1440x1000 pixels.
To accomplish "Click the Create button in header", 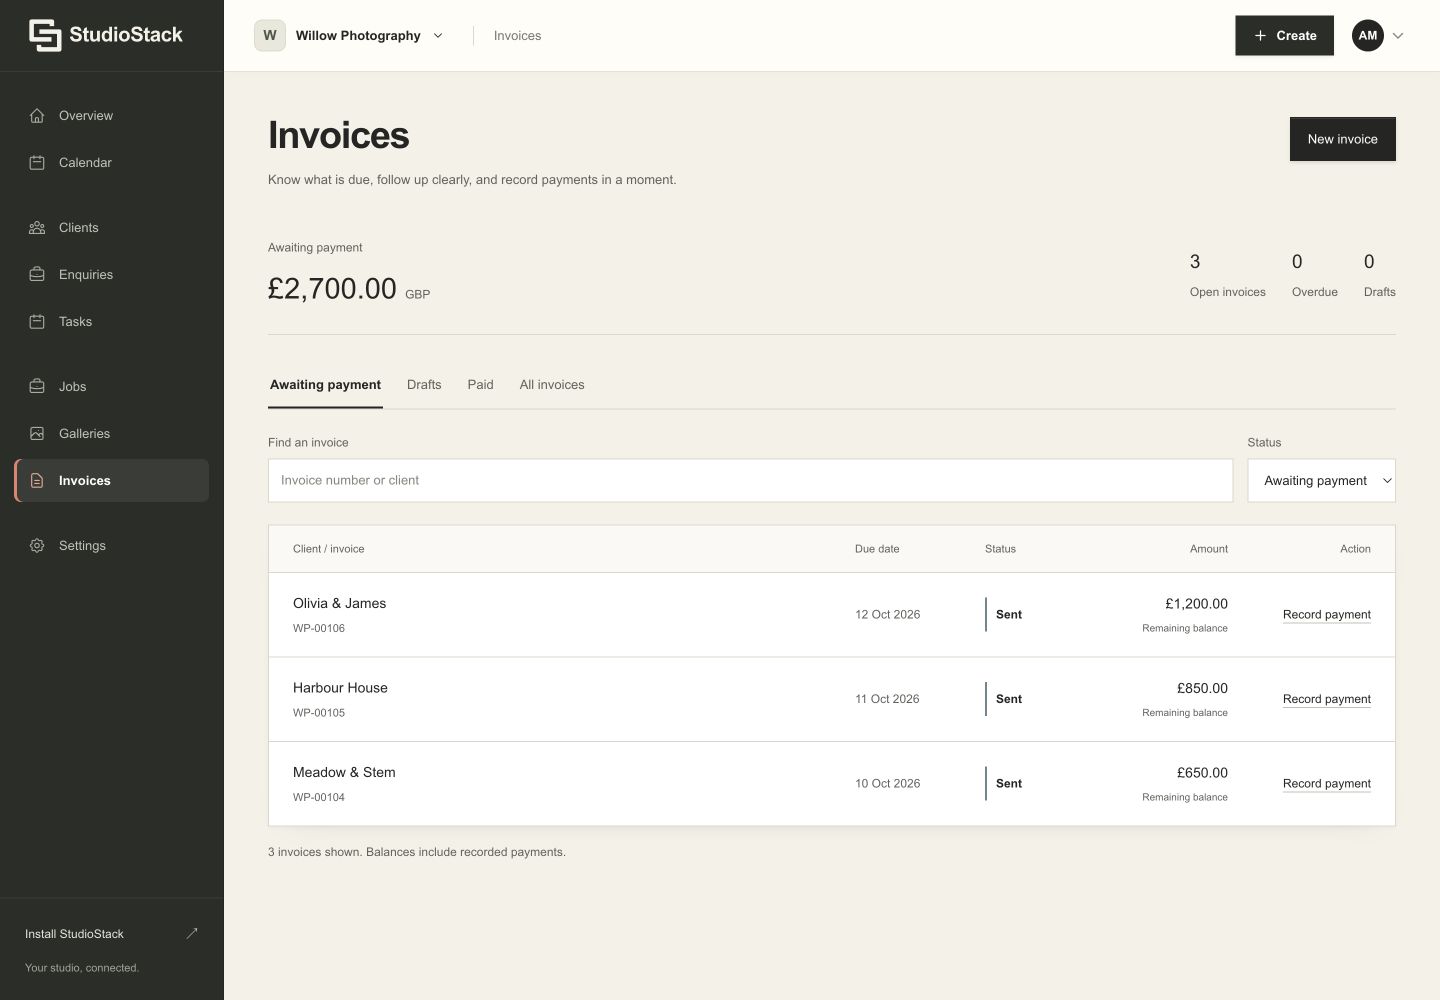I will (1284, 35).
